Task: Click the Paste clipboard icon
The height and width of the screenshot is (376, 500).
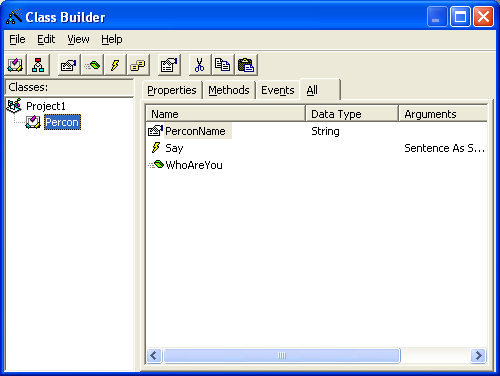Action: pyautogui.click(x=246, y=65)
